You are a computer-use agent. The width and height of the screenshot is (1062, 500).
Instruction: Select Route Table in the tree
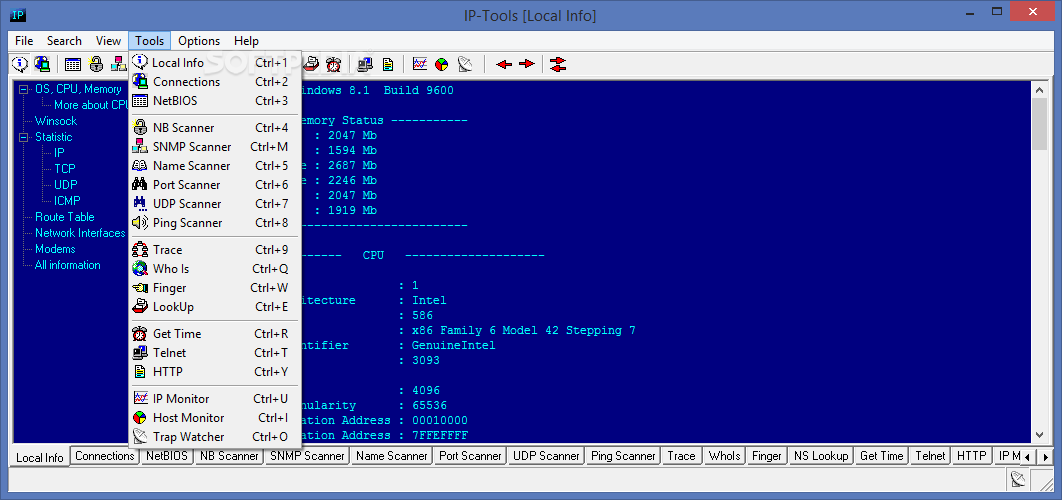coord(64,217)
